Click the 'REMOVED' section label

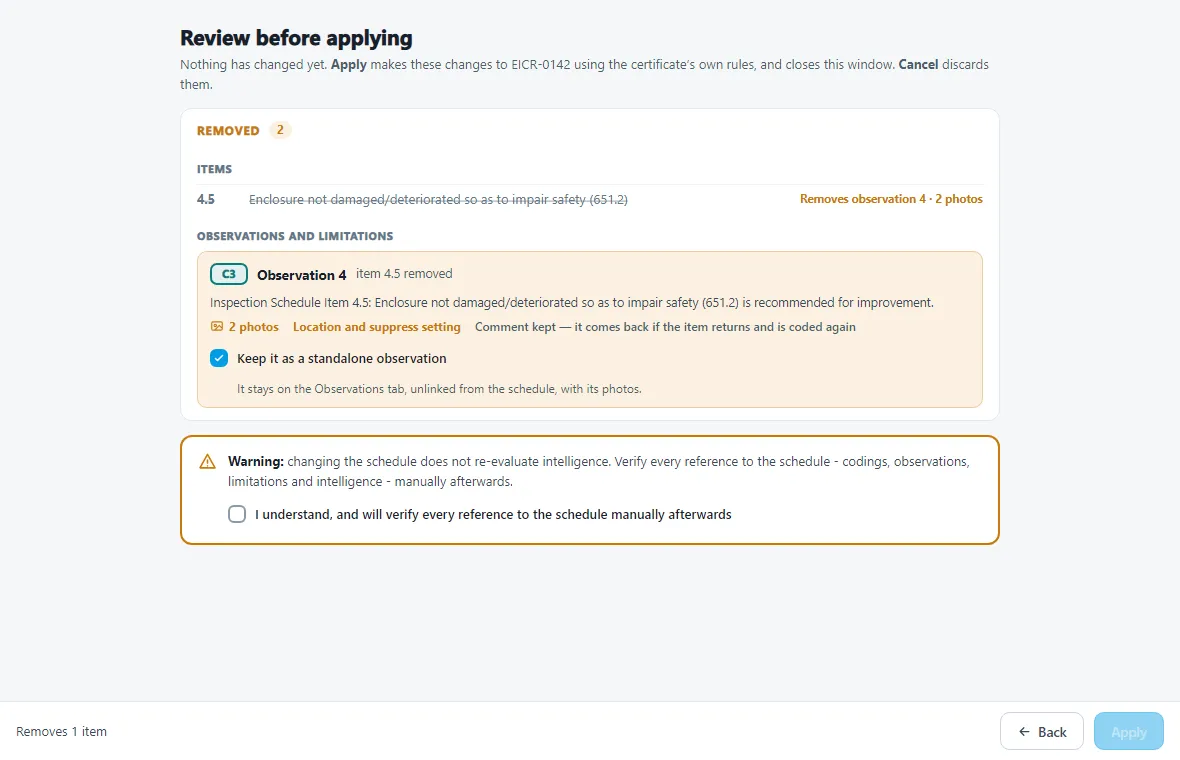coord(228,131)
